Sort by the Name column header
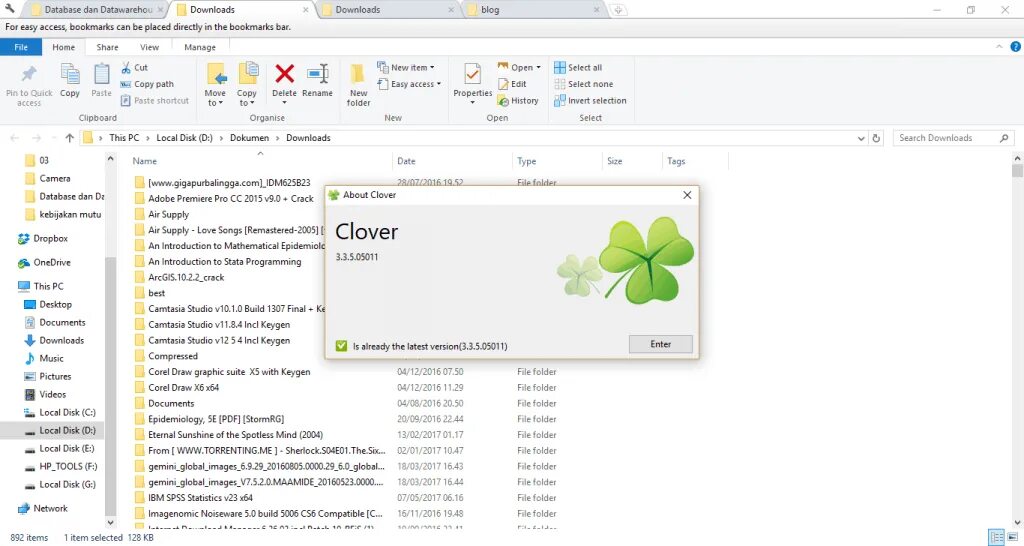1024x546 pixels. point(144,161)
